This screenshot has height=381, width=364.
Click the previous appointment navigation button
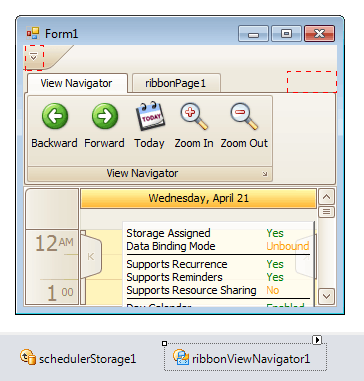91,256
